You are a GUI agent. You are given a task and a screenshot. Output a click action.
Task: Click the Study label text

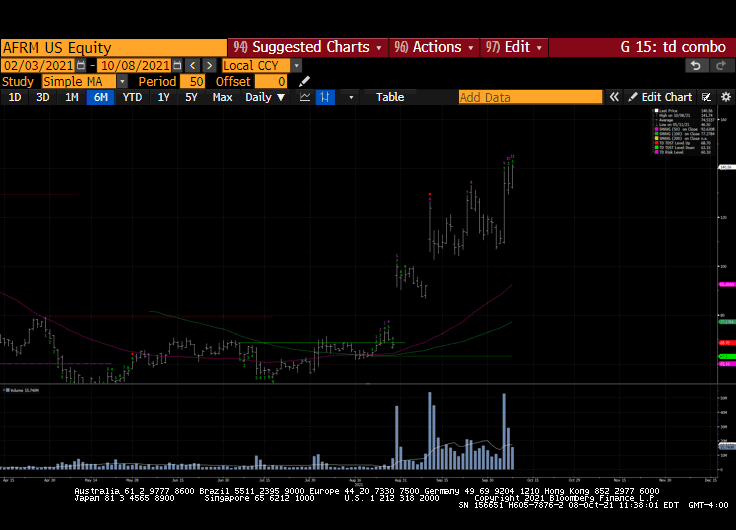(18, 81)
